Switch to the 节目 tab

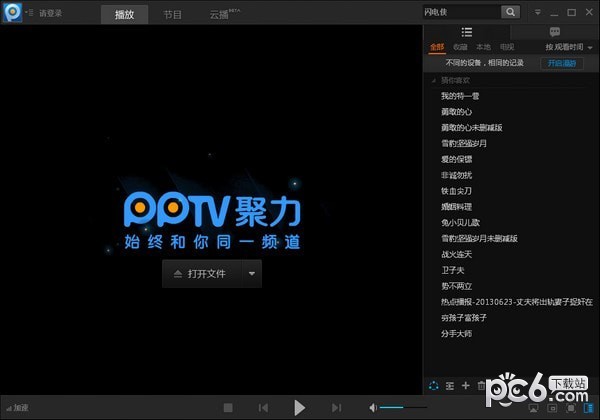pos(173,15)
